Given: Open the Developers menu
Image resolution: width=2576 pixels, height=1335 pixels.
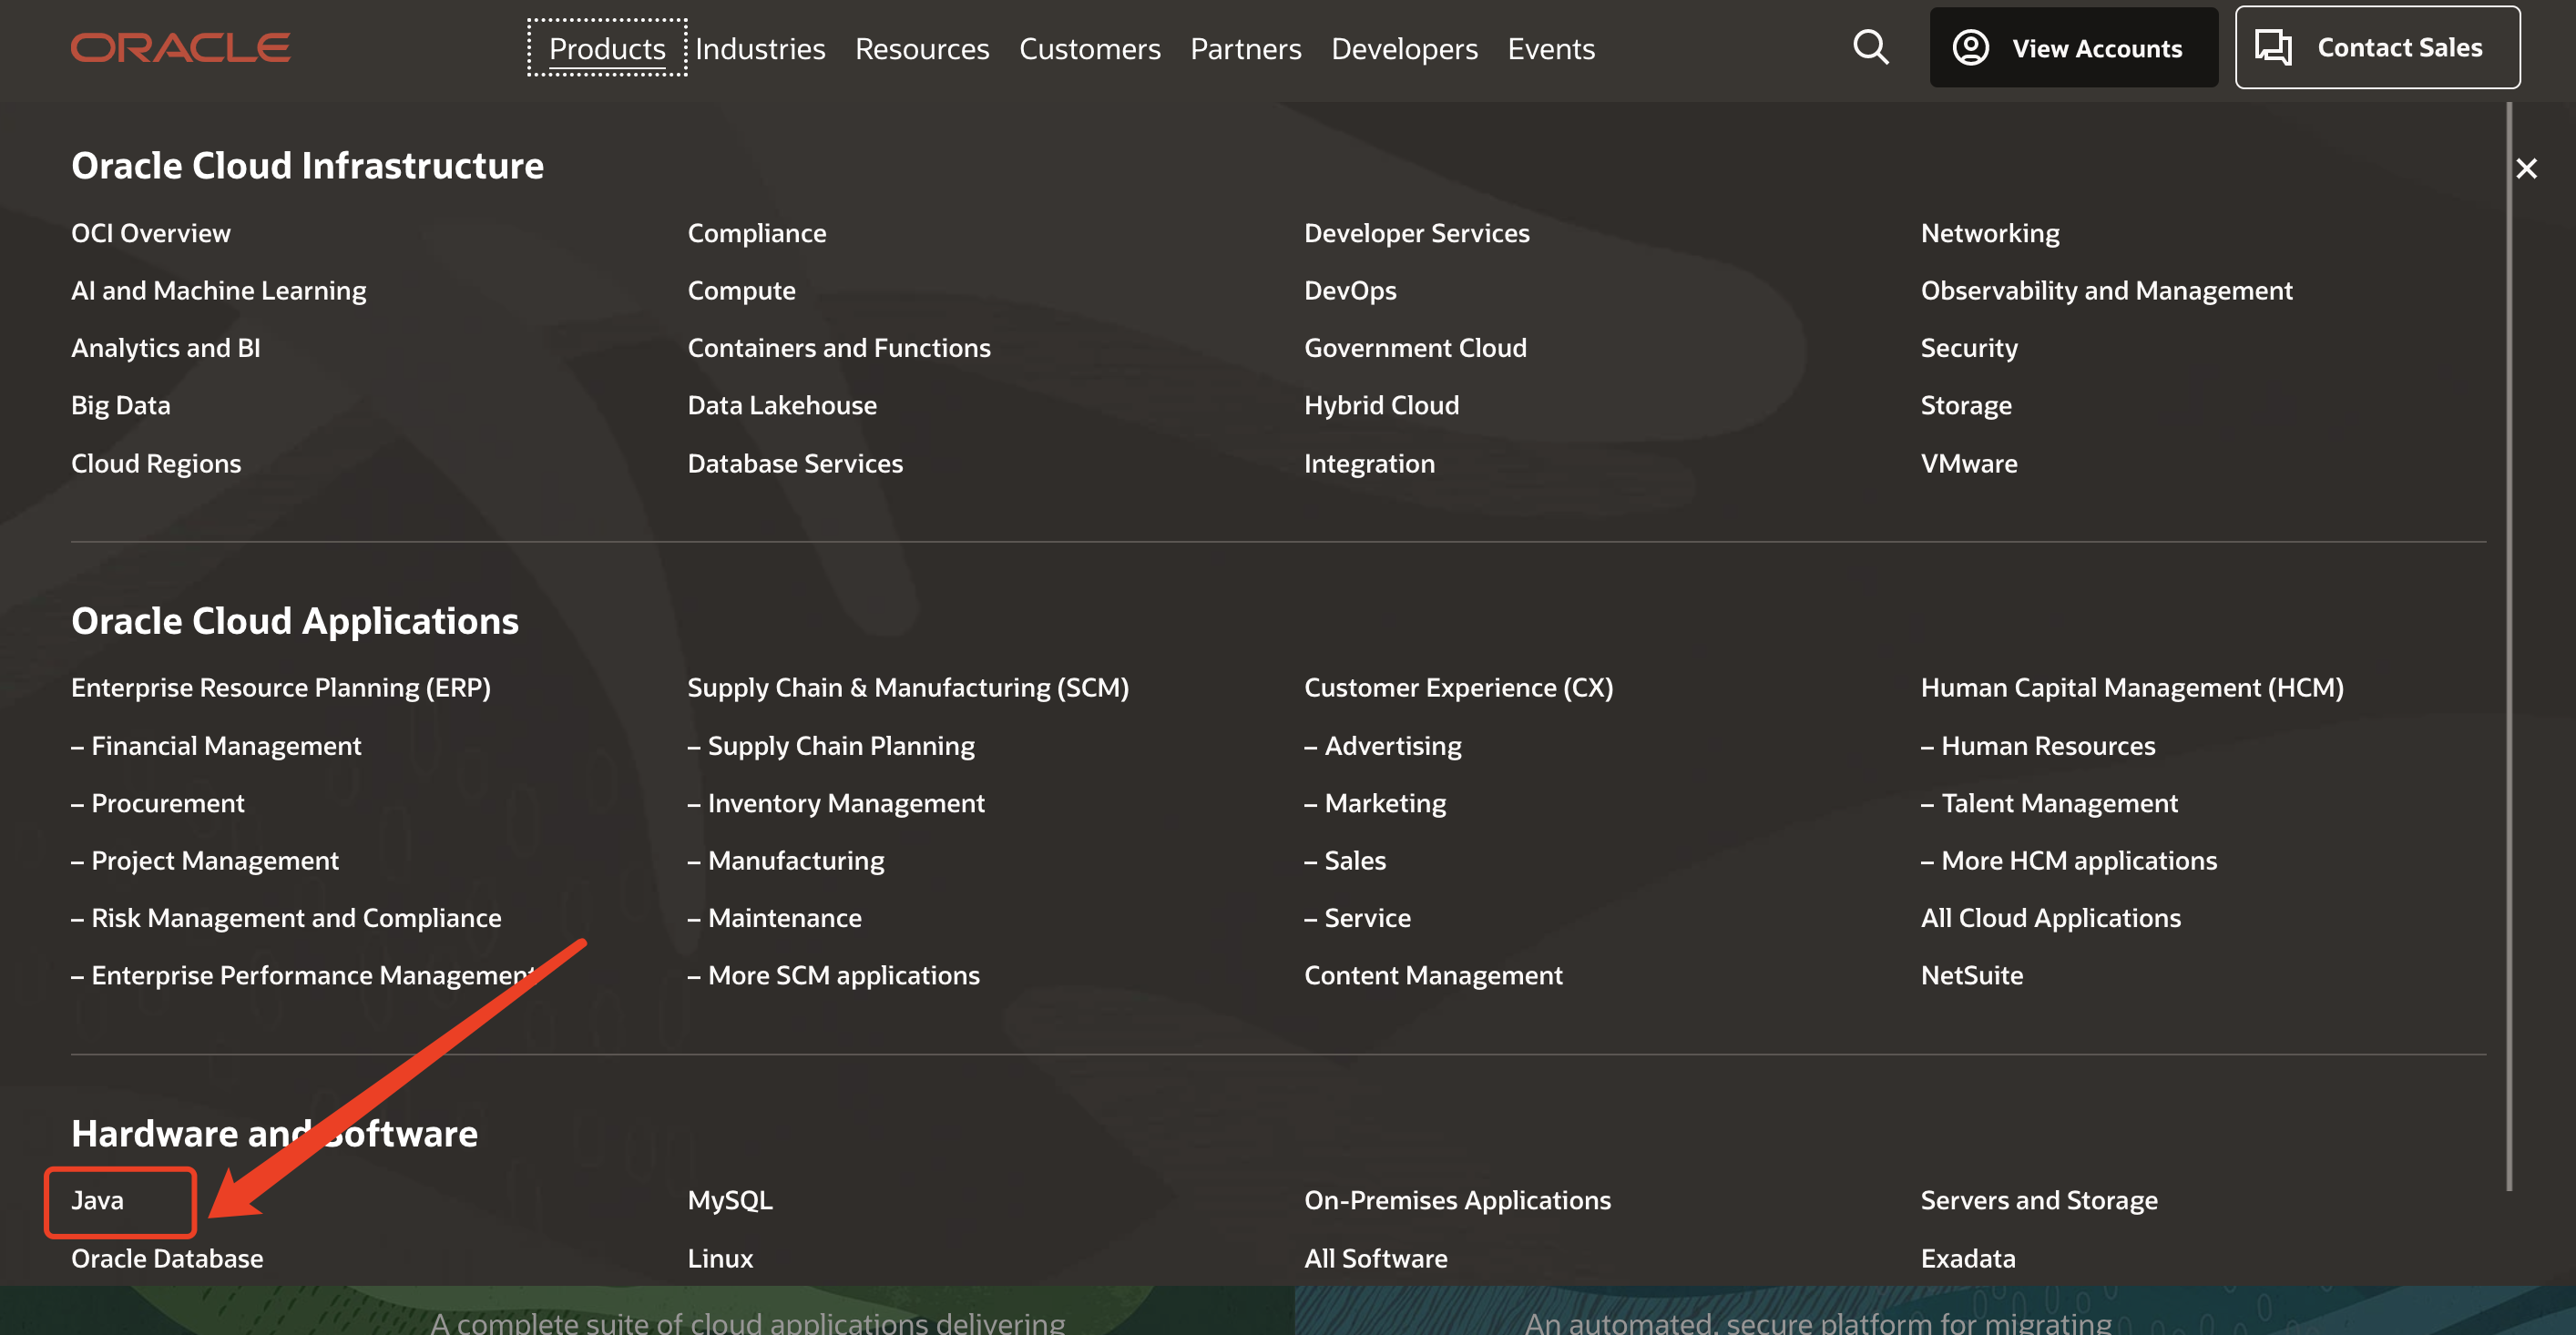Looking at the screenshot, I should [1404, 48].
